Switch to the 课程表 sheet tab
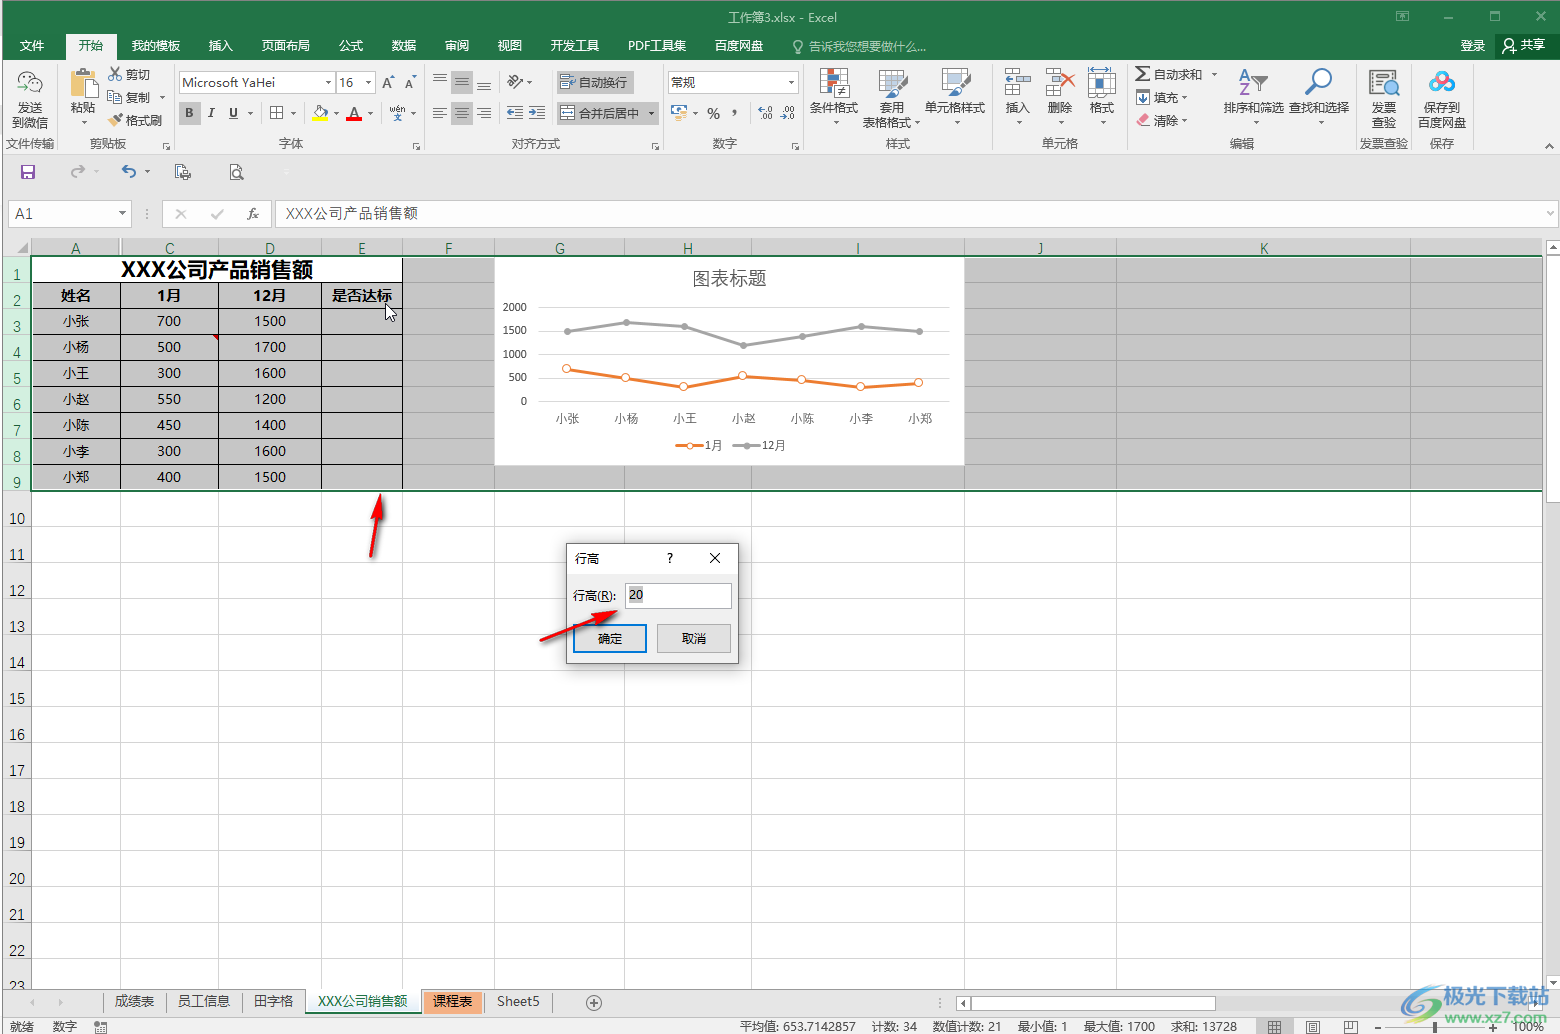This screenshot has height=1034, width=1560. click(452, 1001)
